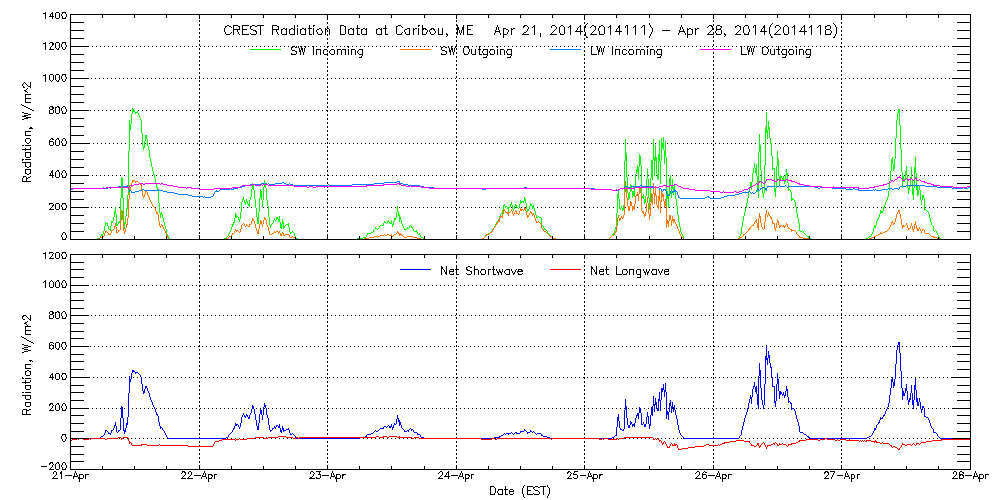
Task: Select the 22-Apr date tick label
Action: pyautogui.click(x=200, y=477)
